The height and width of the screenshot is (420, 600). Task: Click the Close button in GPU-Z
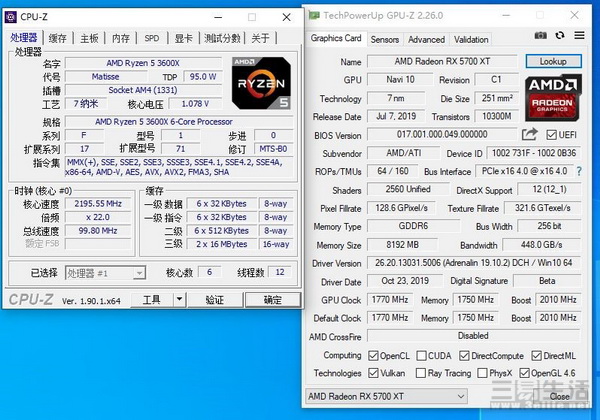click(x=559, y=396)
